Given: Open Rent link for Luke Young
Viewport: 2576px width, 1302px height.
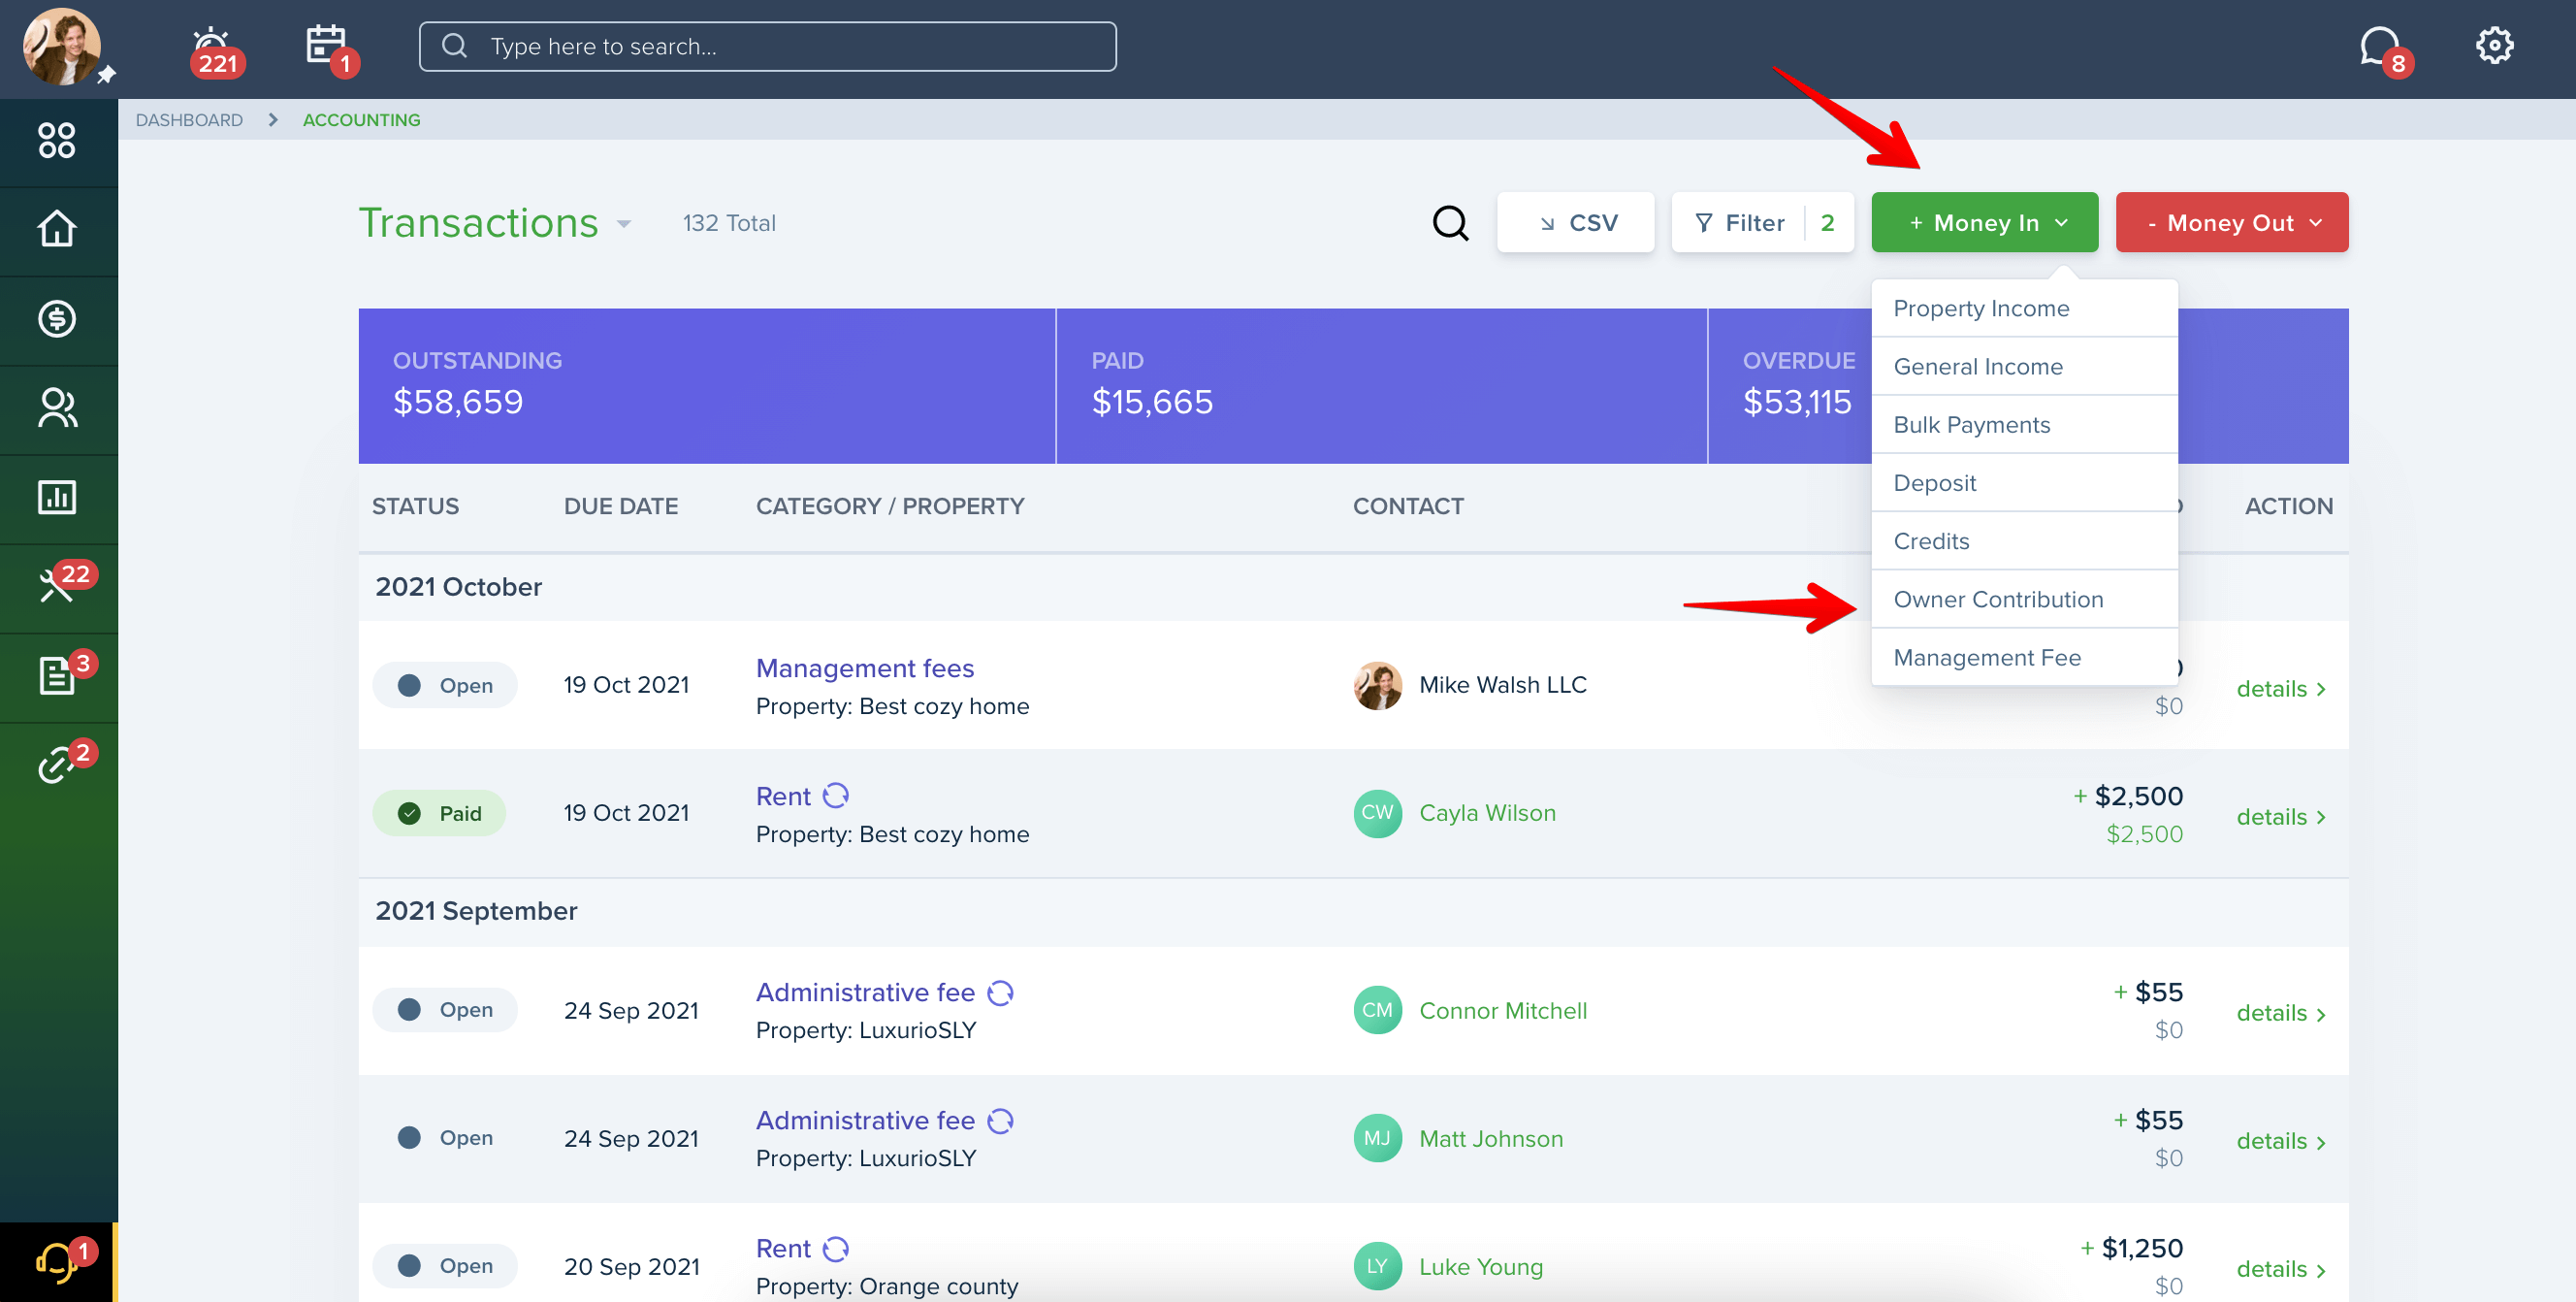Looking at the screenshot, I should tap(783, 1248).
